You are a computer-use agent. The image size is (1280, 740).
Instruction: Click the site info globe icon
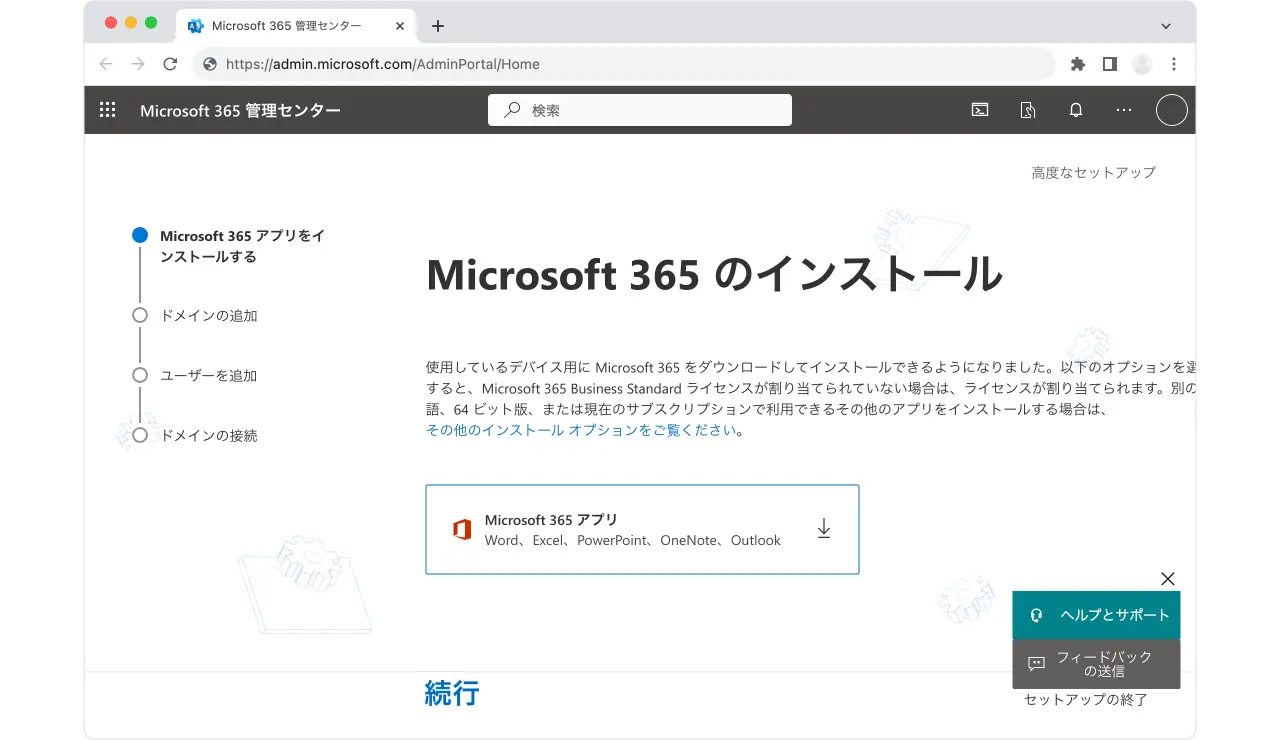point(210,64)
